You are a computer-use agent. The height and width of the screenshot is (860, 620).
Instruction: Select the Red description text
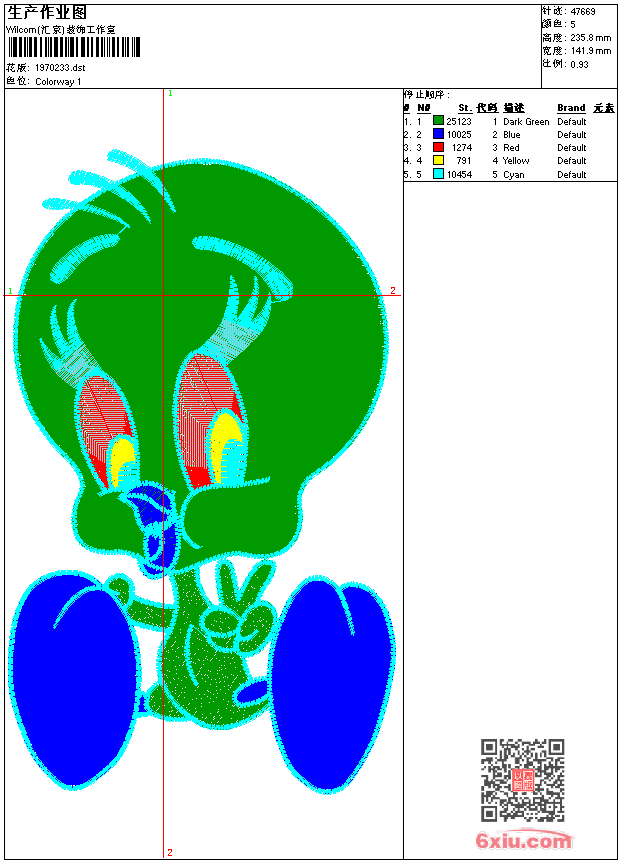point(511,148)
